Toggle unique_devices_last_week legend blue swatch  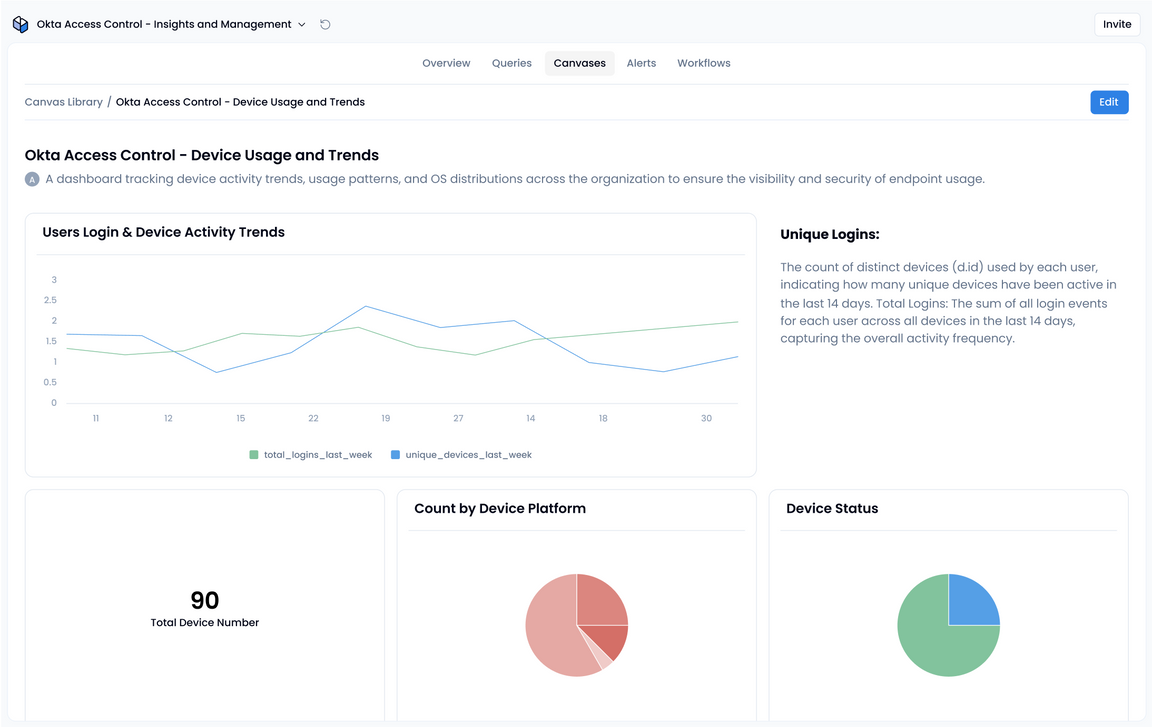pyautogui.click(x=395, y=455)
